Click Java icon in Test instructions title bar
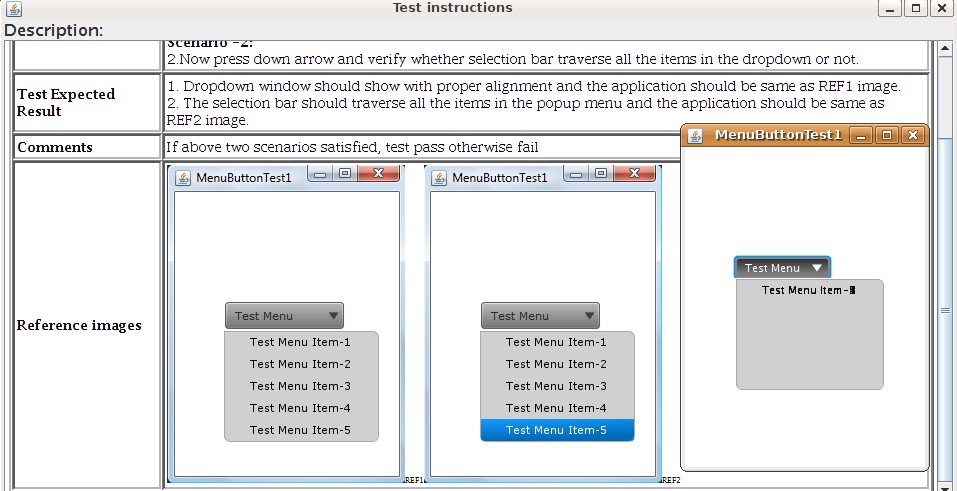 13,9
